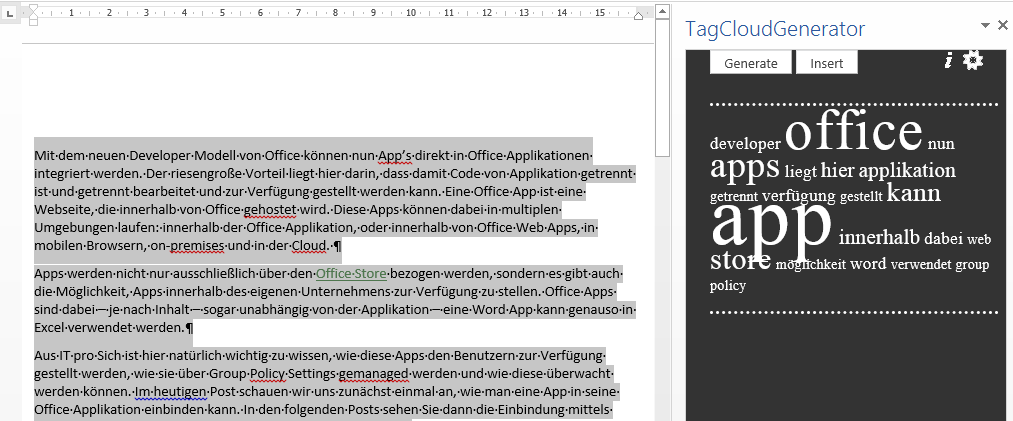Viewport: 1013px width, 421px height.
Task: Click the "developer" tag in the cloud
Action: pyautogui.click(x=745, y=144)
